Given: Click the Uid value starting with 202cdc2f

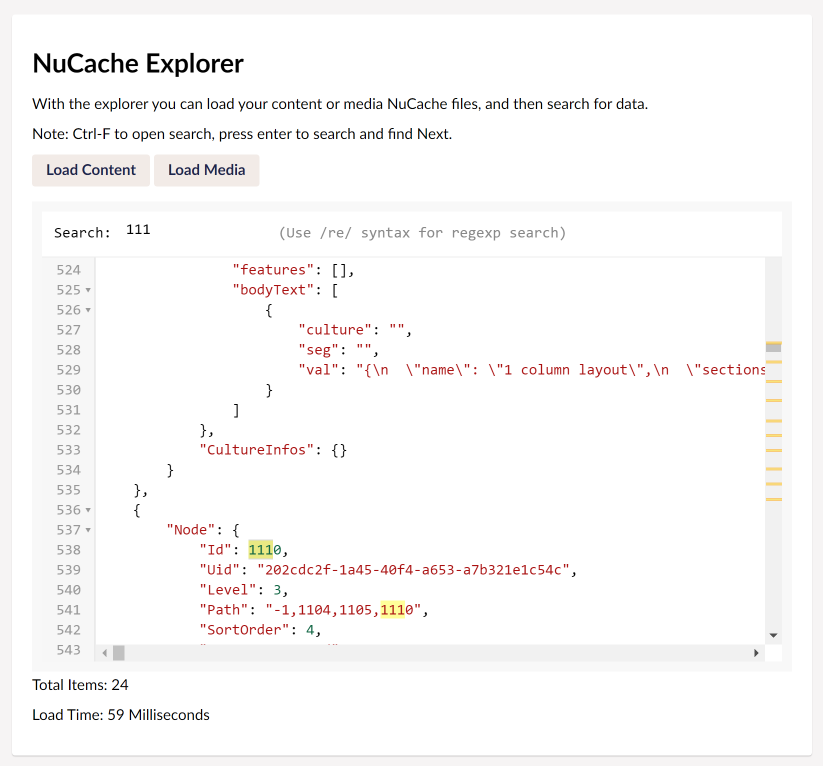Looking at the screenshot, I should (x=414, y=570).
